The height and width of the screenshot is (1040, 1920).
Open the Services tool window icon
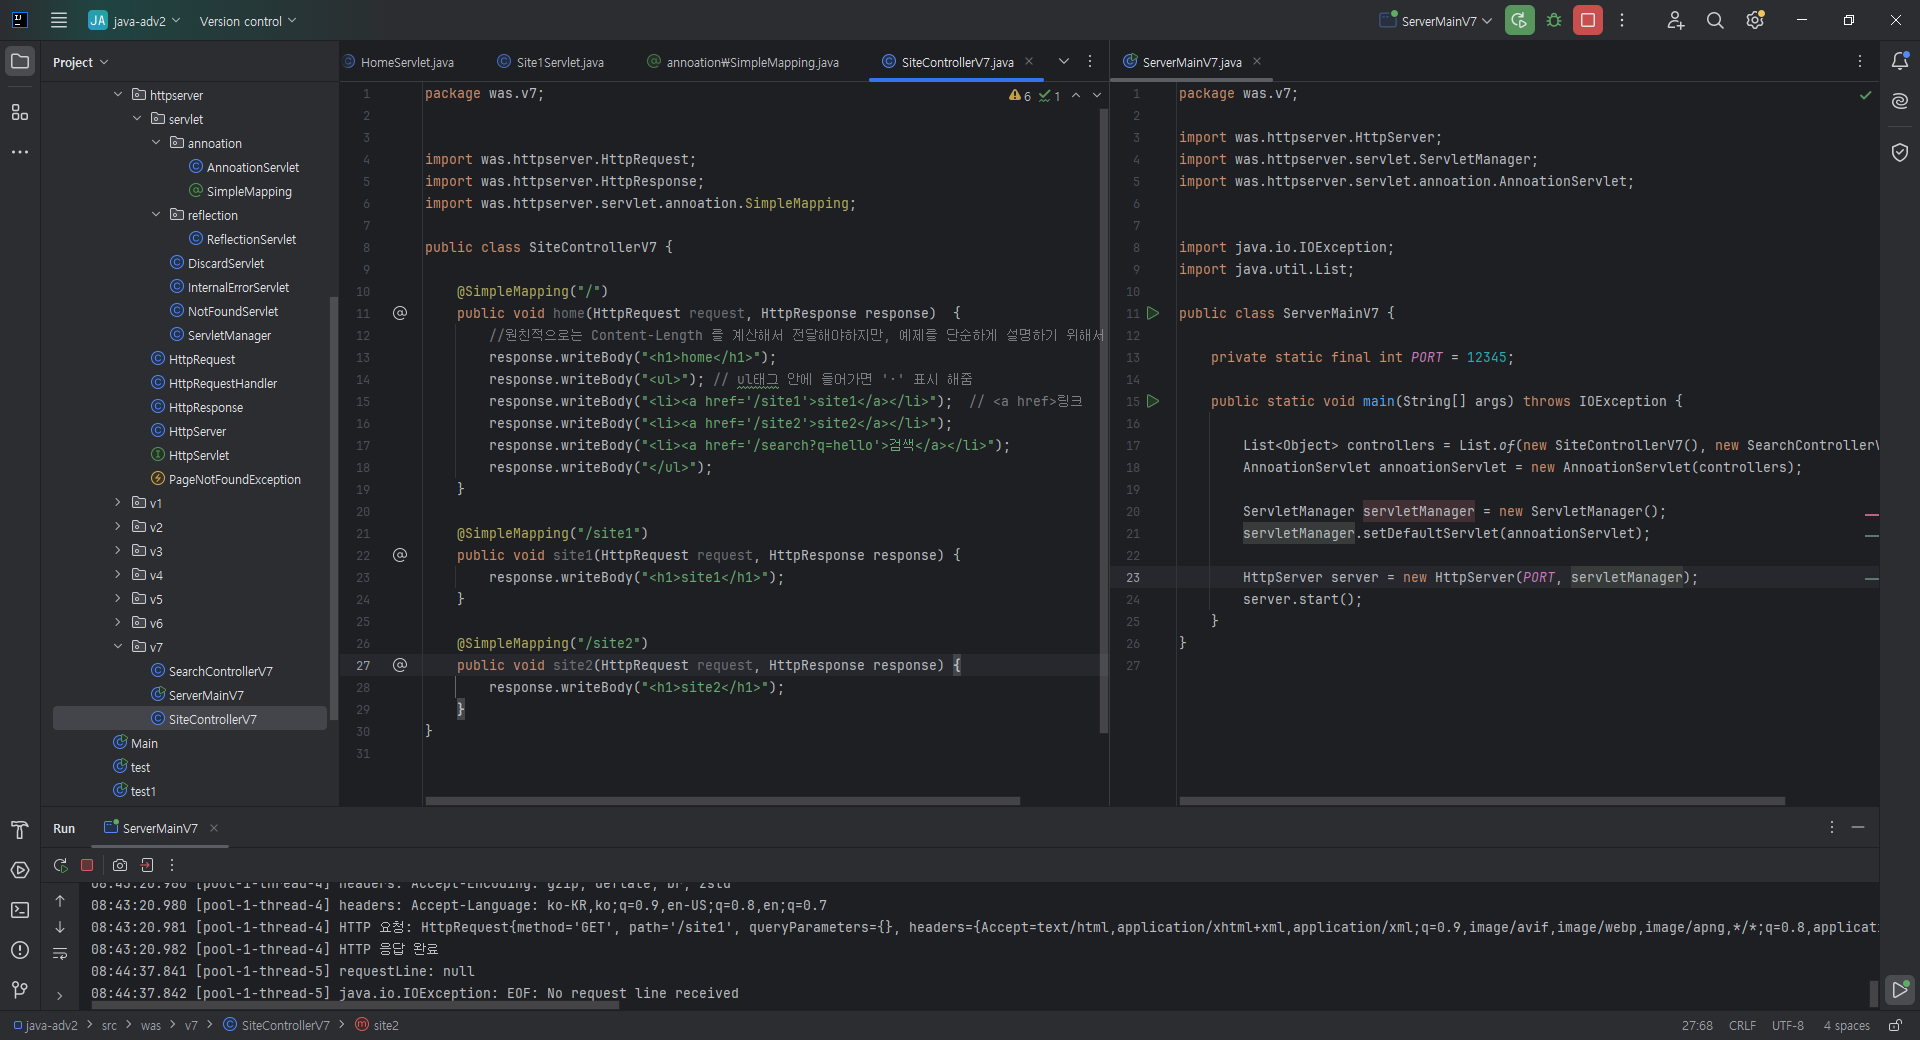coord(20,870)
